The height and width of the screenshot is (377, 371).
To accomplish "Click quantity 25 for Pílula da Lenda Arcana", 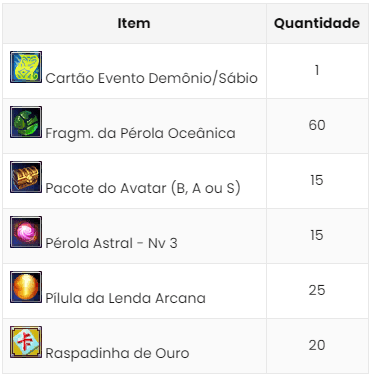I will (x=317, y=290).
